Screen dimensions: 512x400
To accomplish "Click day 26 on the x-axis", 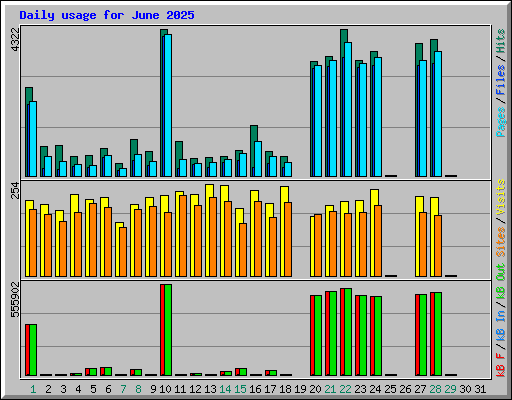I will (405, 389).
